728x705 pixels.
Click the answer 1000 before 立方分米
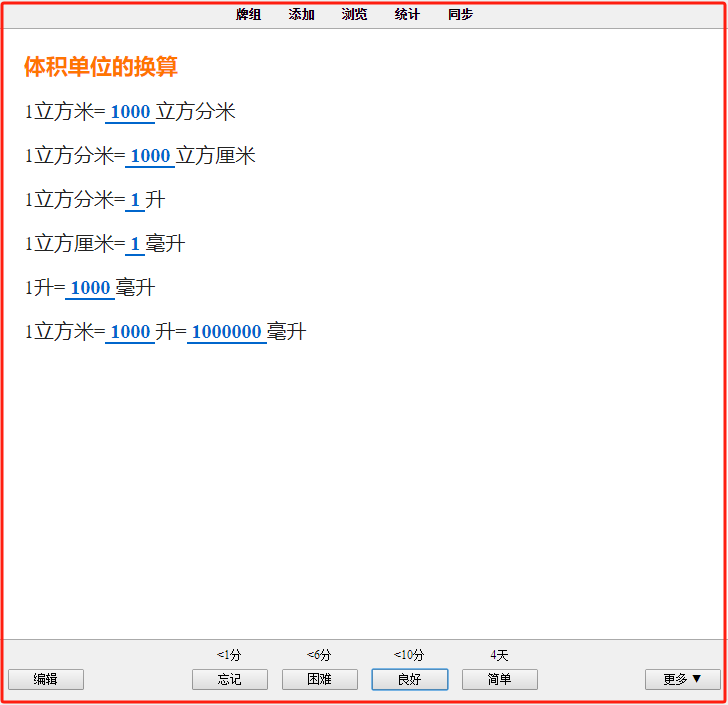pos(130,112)
